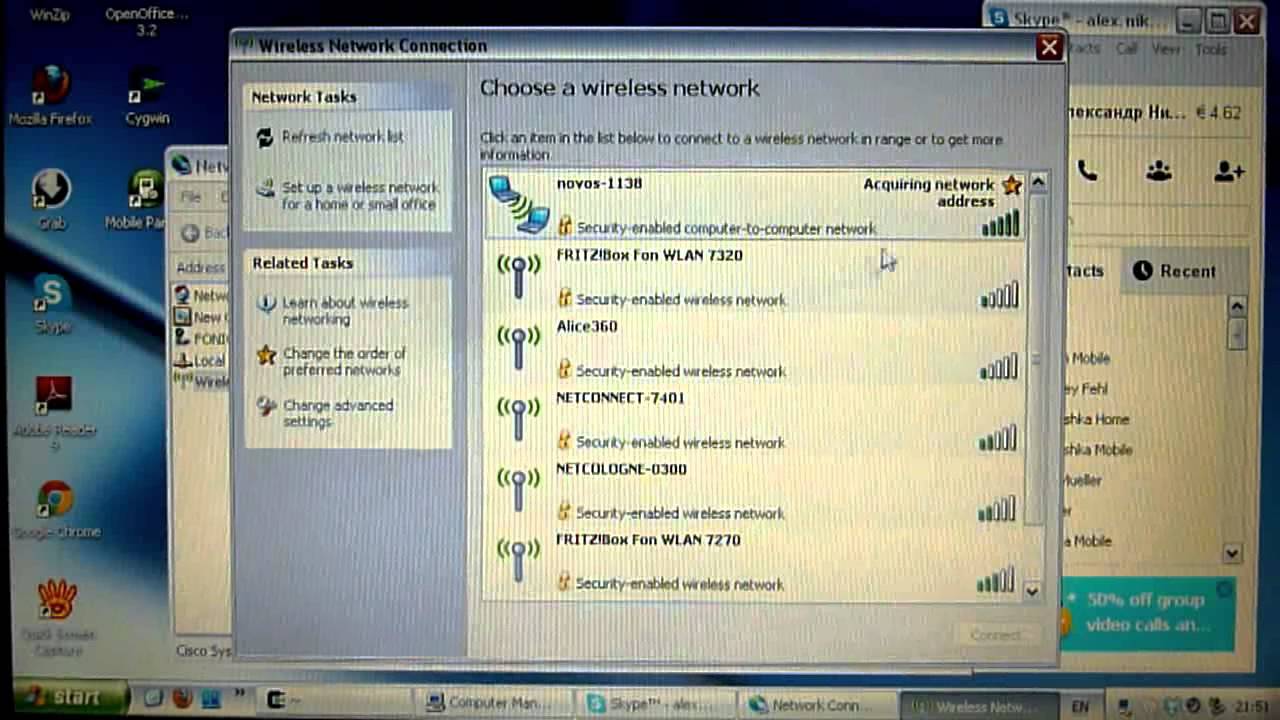1280x720 pixels.
Task: Click the Connect button
Action: (995, 635)
